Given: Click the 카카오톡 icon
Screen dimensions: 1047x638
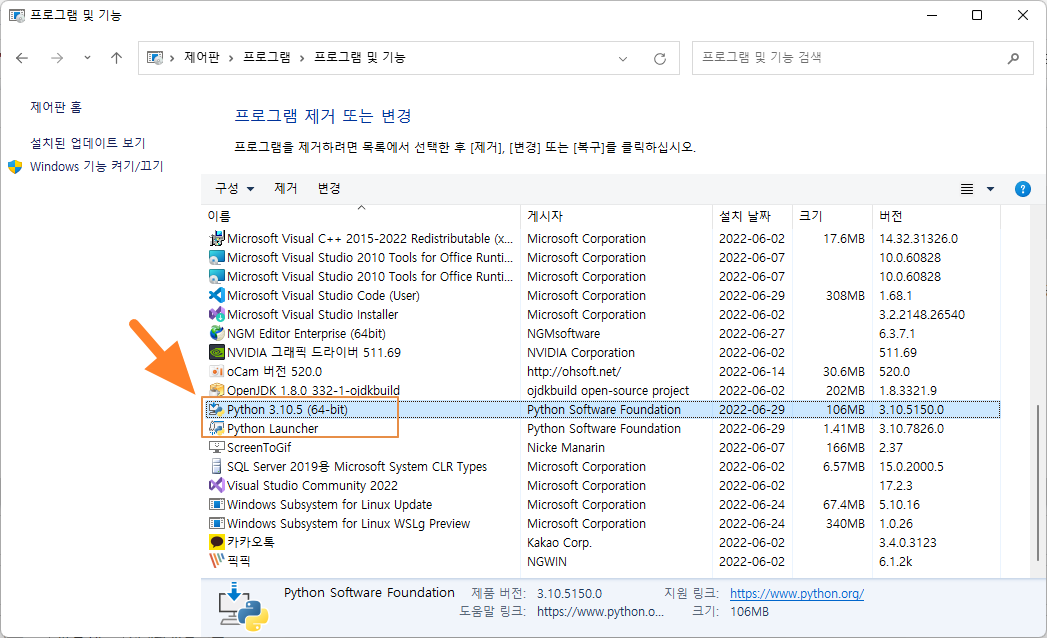Looking at the screenshot, I should [216, 542].
